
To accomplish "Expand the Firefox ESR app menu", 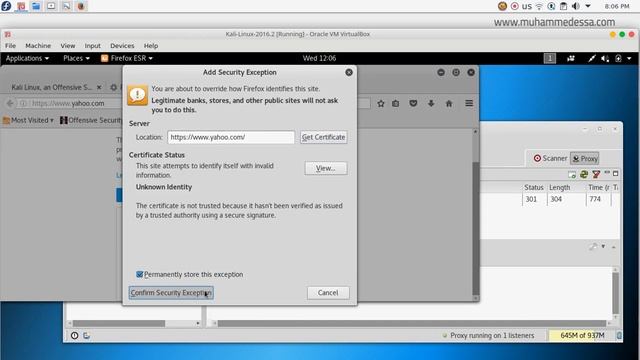I will [x=127, y=58].
